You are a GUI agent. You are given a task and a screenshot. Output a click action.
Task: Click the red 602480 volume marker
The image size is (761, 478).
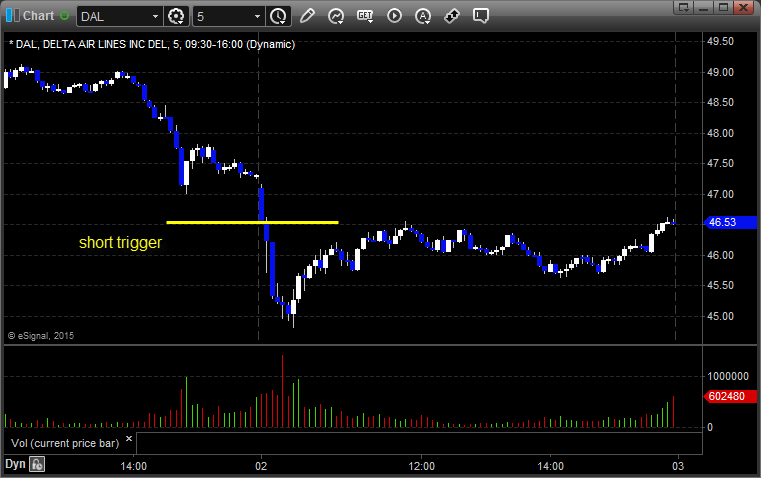730,396
